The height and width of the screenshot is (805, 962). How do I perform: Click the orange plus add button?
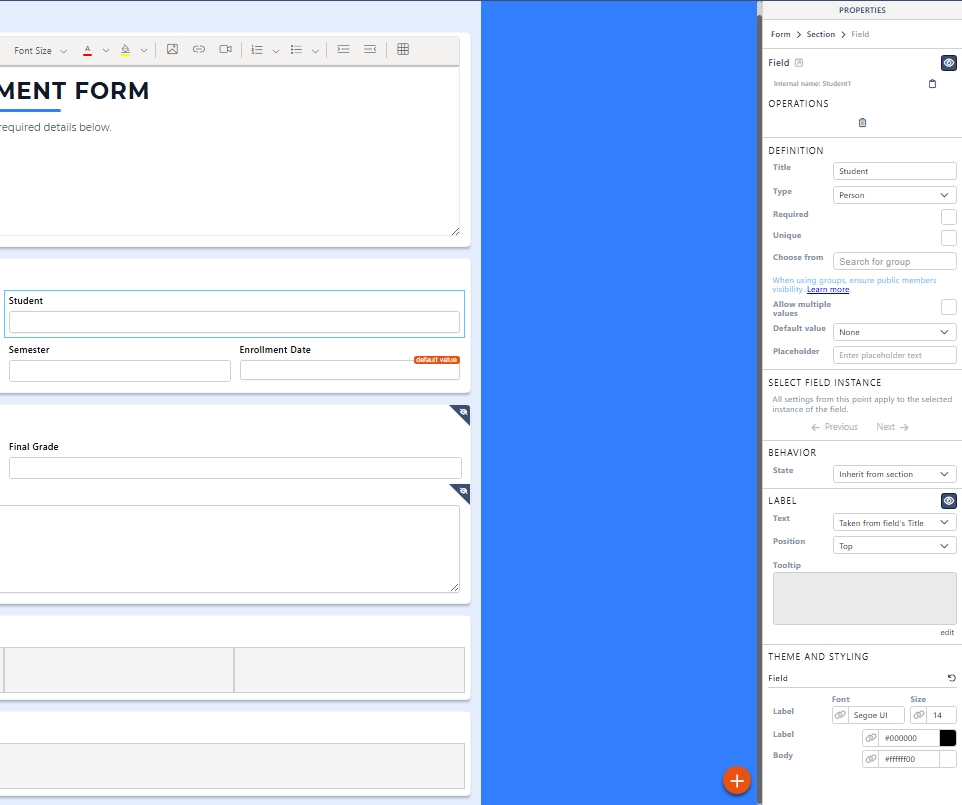coord(737,780)
